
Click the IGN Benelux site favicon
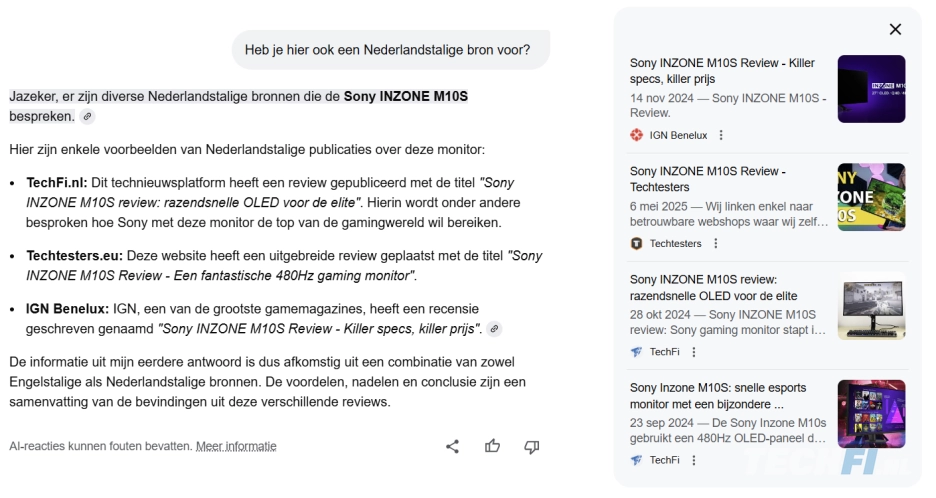(x=636, y=135)
